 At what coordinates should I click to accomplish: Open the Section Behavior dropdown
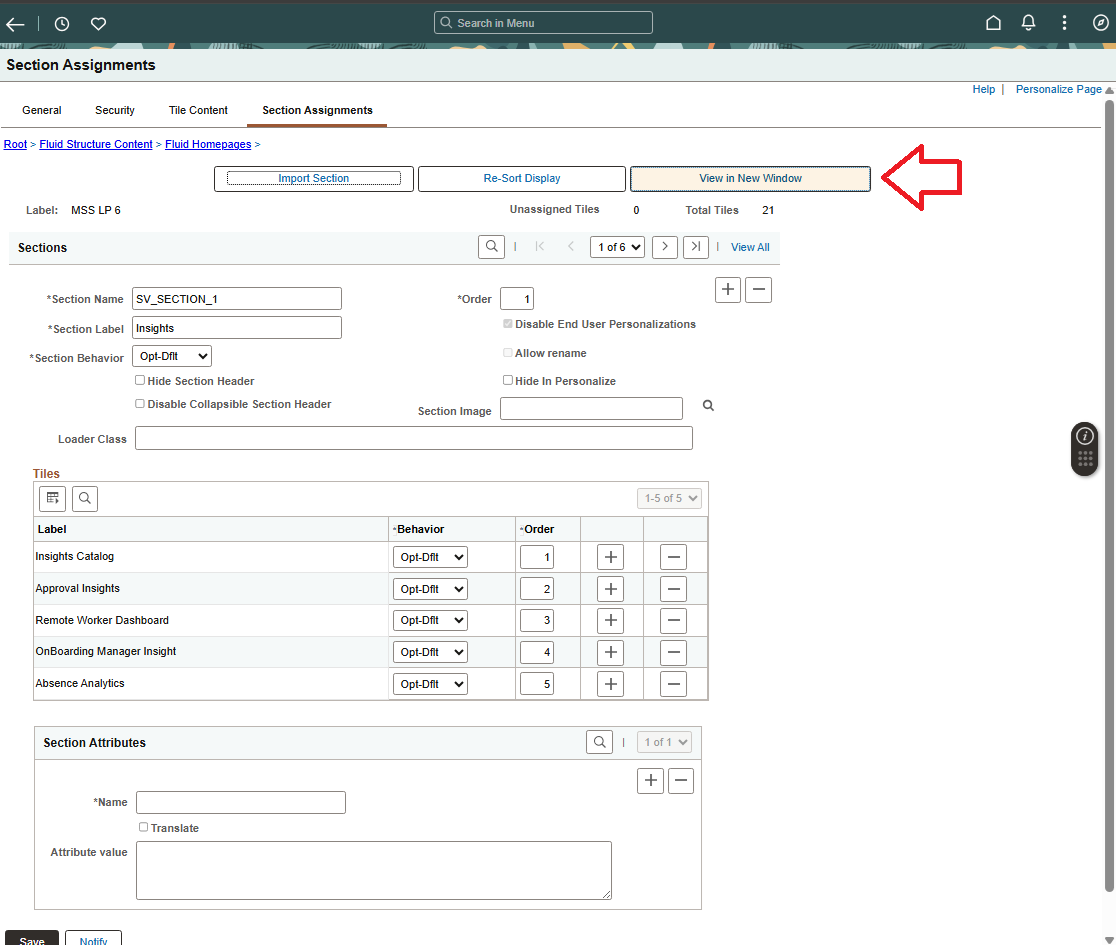point(171,355)
